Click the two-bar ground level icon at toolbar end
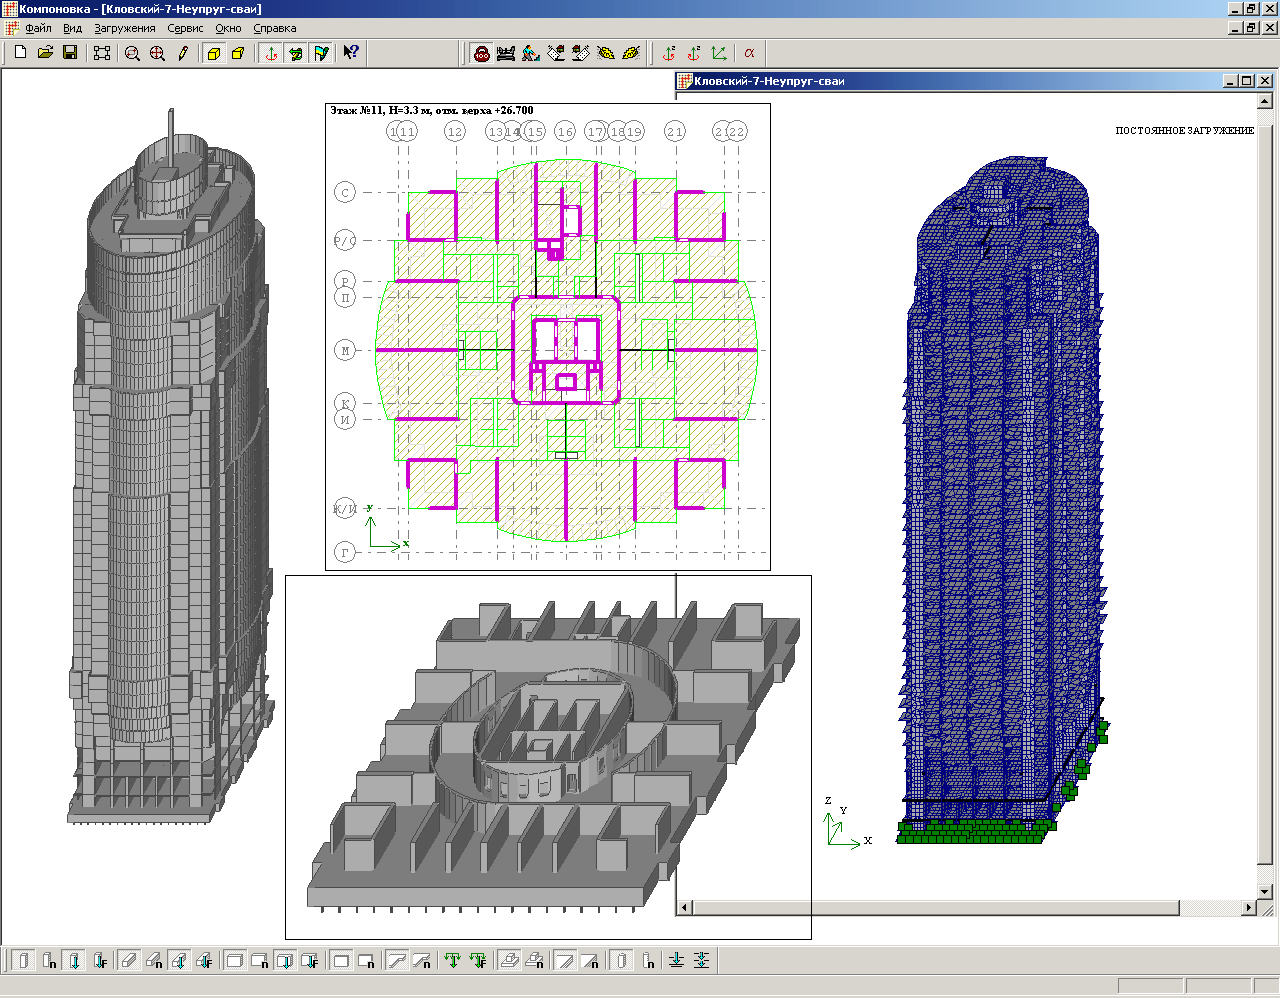This screenshot has height=998, width=1280. point(702,961)
